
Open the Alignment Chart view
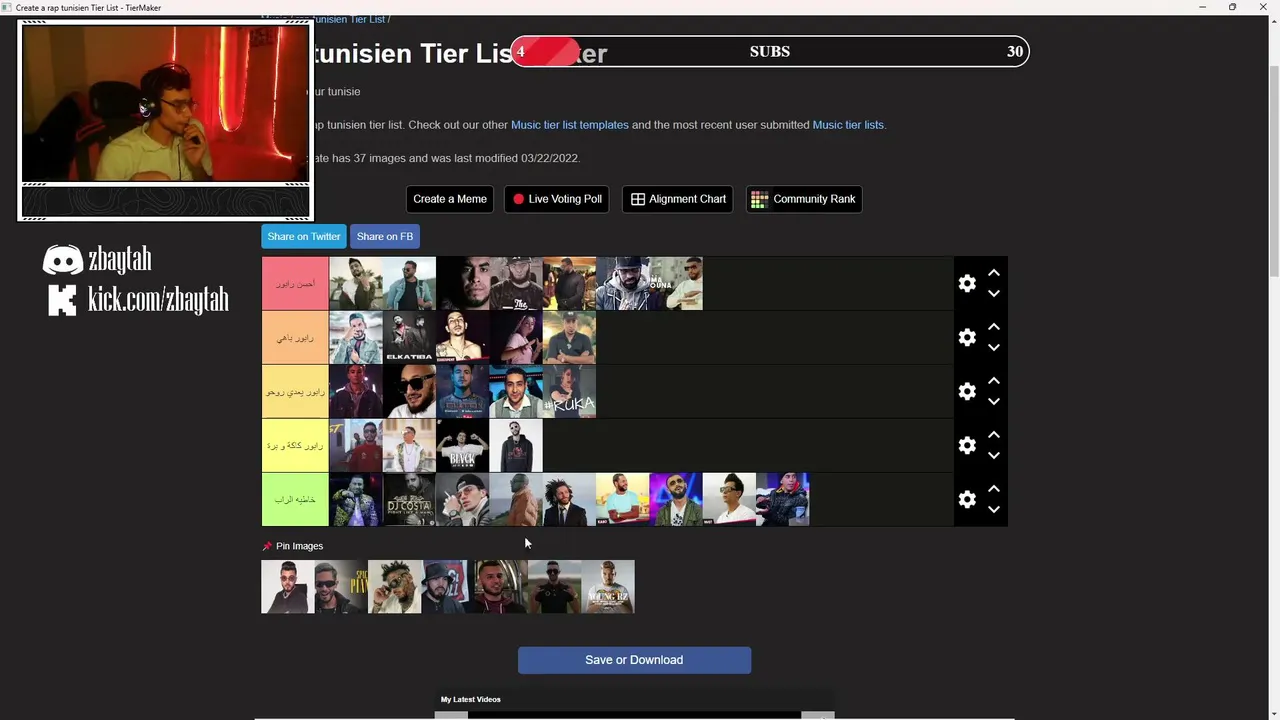678,199
